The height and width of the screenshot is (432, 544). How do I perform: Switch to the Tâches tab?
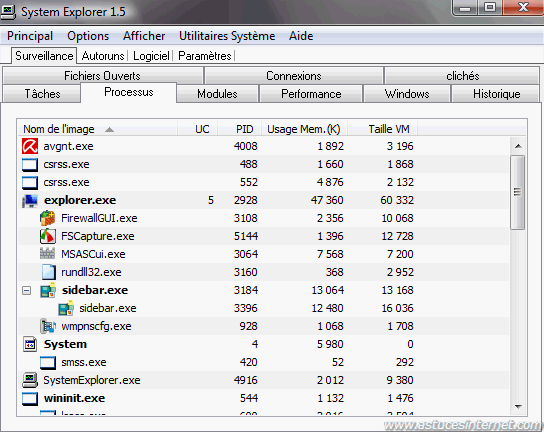42,94
